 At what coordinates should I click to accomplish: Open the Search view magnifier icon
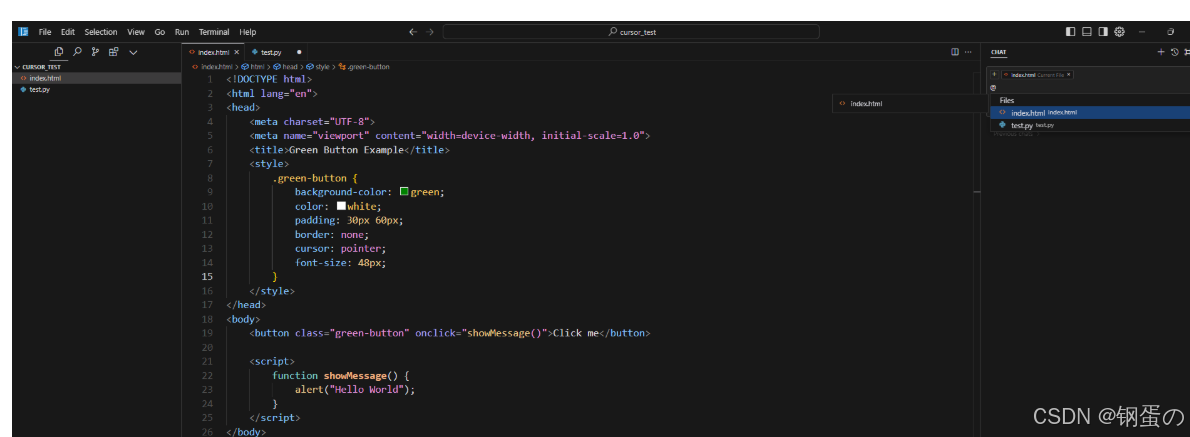[x=77, y=52]
